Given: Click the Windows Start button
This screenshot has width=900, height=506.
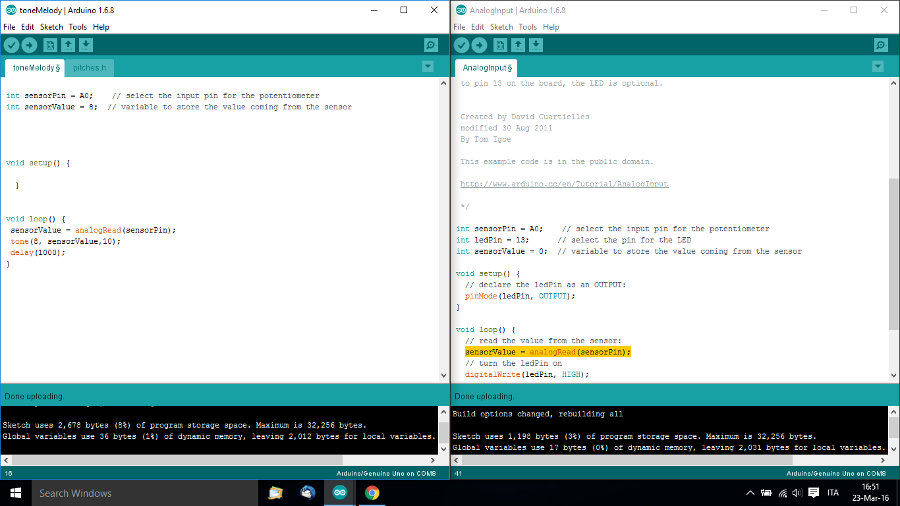Looking at the screenshot, I should [15, 493].
